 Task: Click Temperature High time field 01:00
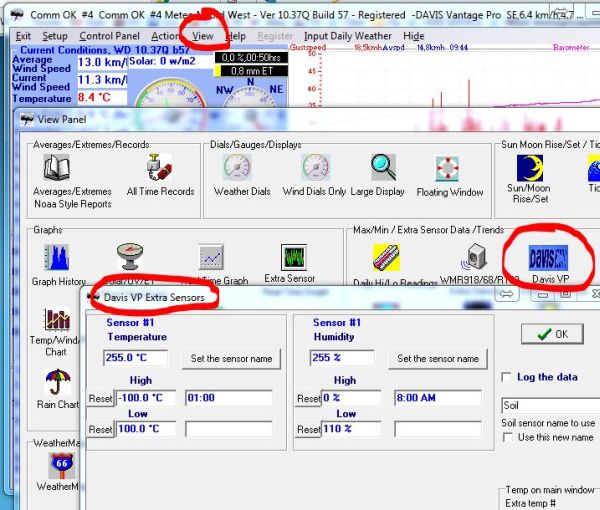tap(229, 398)
